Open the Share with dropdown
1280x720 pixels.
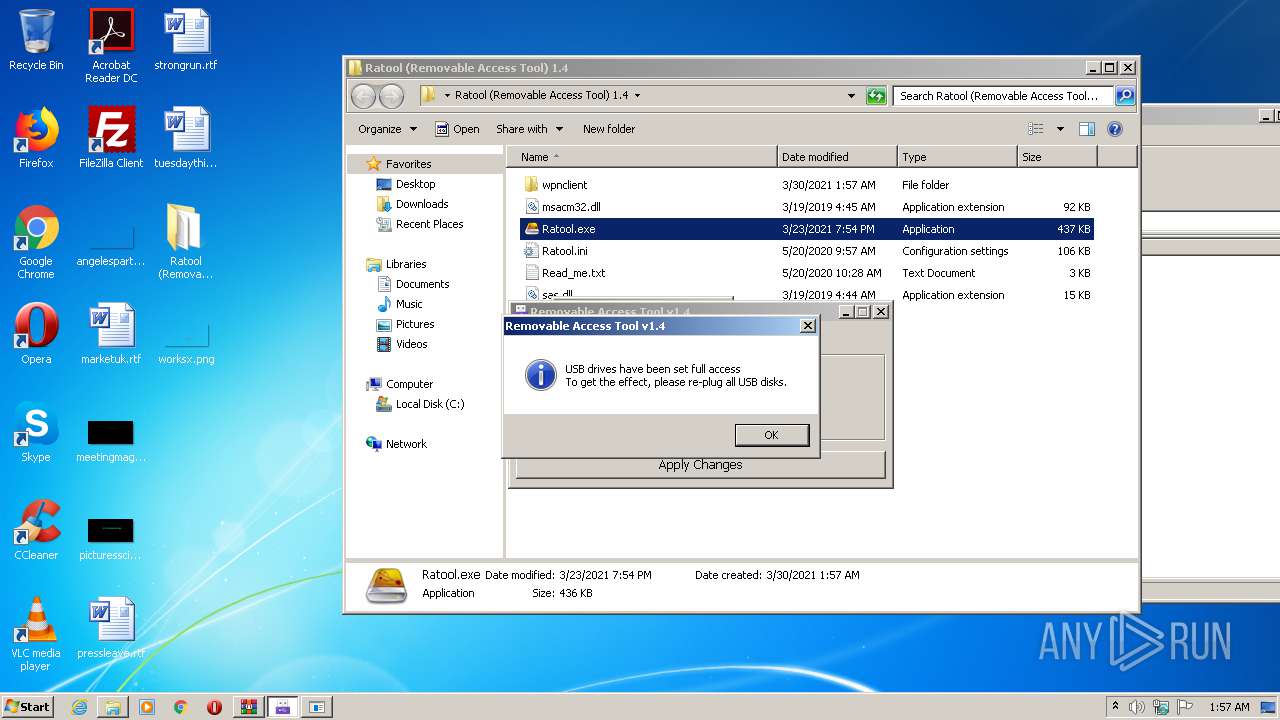[529, 129]
